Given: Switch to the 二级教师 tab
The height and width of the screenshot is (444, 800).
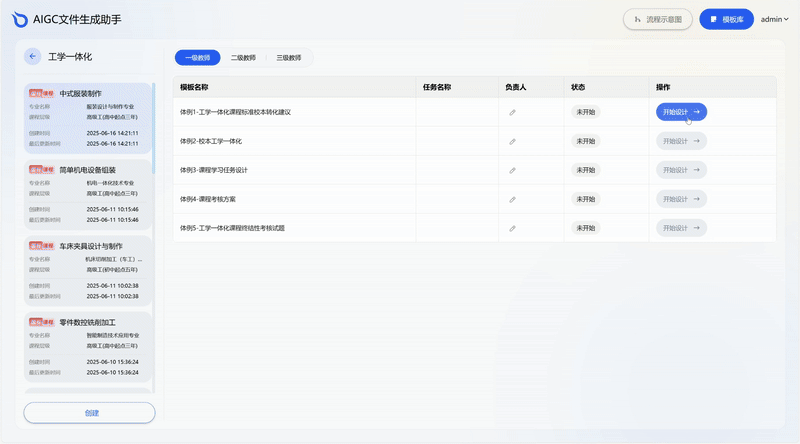Looking at the screenshot, I should click(x=243, y=58).
